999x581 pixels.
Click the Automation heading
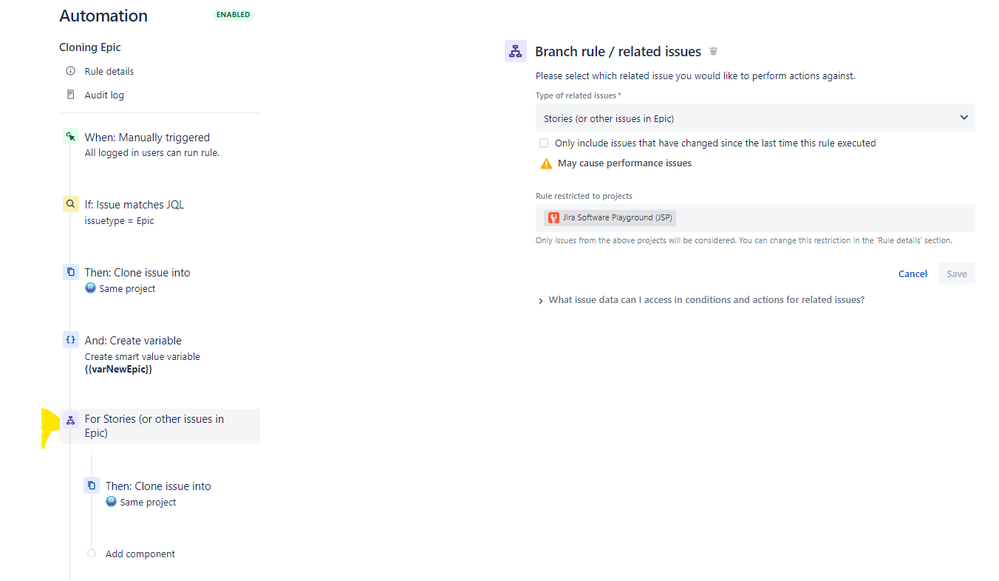103,16
